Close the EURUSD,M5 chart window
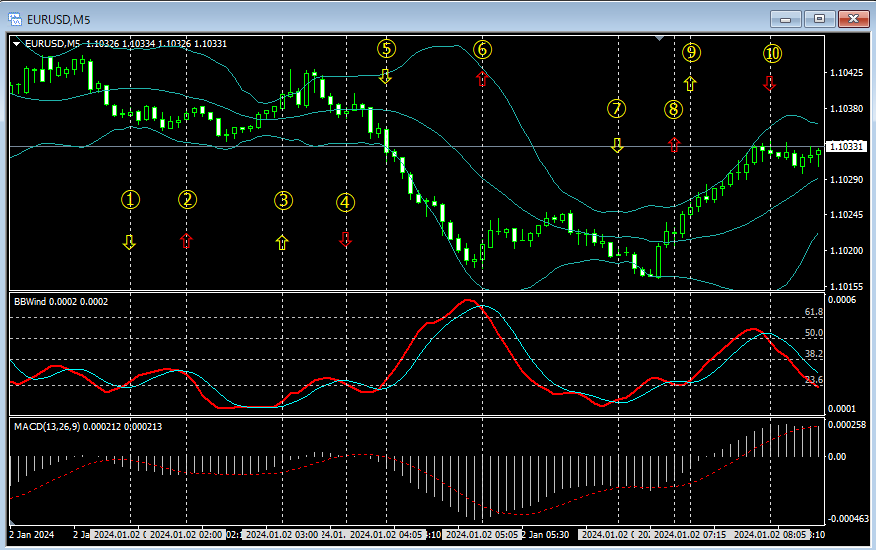The height and width of the screenshot is (550, 876). coord(853,20)
